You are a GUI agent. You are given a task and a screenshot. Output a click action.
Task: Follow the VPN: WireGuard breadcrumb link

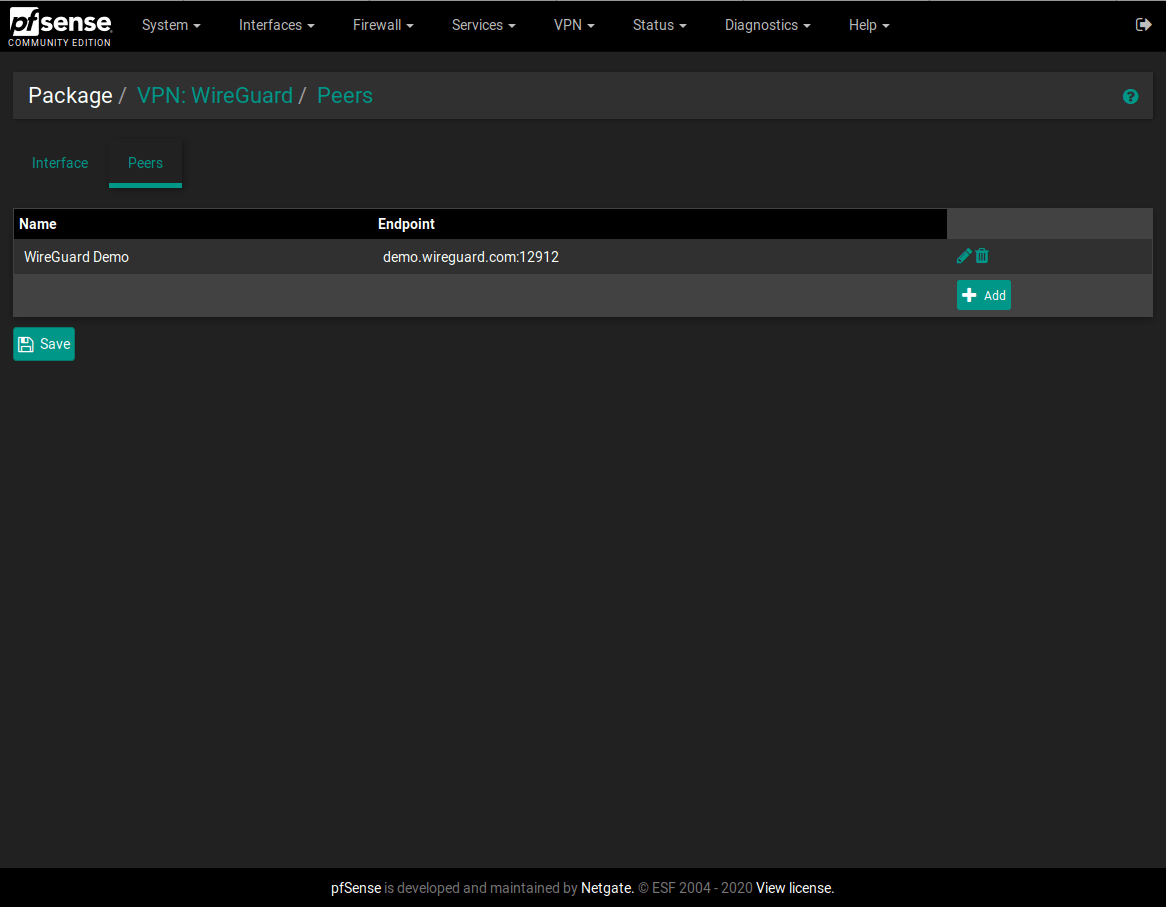pos(214,96)
